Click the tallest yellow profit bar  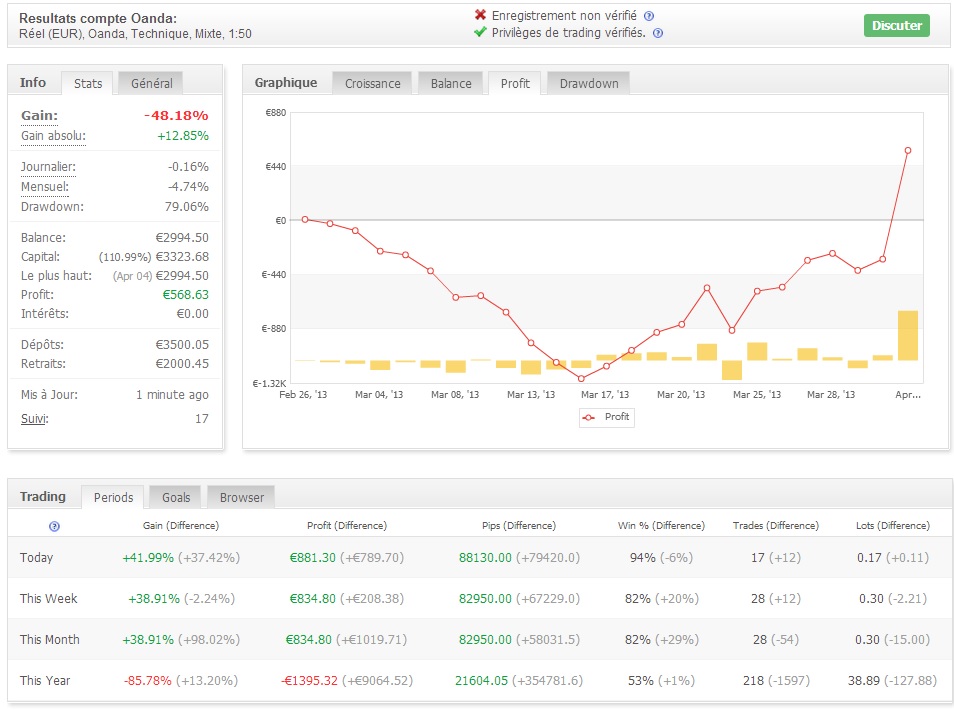click(907, 335)
